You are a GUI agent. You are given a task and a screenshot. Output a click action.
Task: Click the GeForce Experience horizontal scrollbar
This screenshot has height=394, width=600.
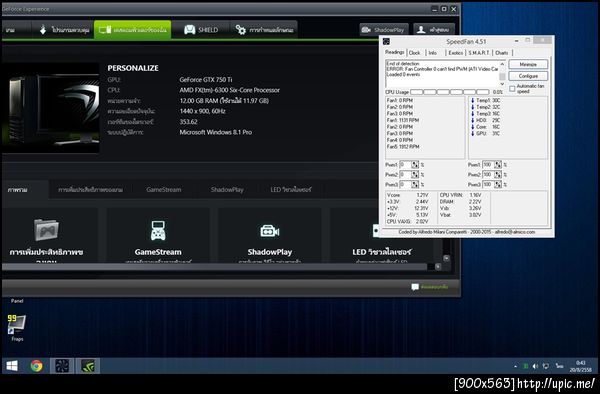click(214, 267)
